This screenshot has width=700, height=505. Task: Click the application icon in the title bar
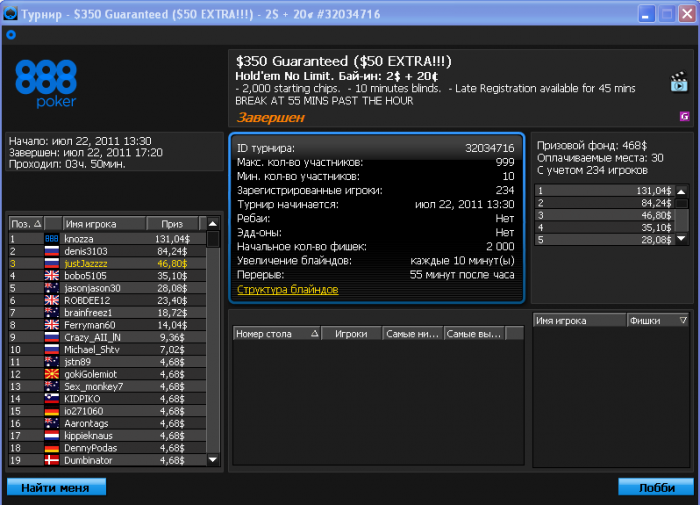point(10,13)
